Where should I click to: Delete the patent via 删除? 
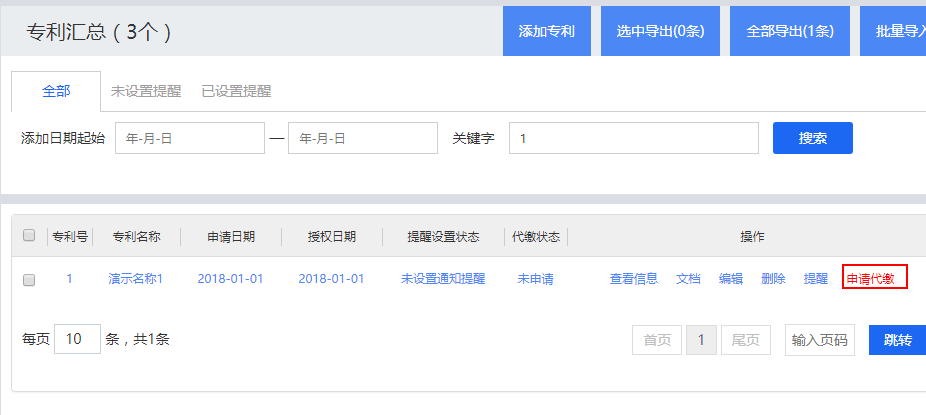click(773, 279)
